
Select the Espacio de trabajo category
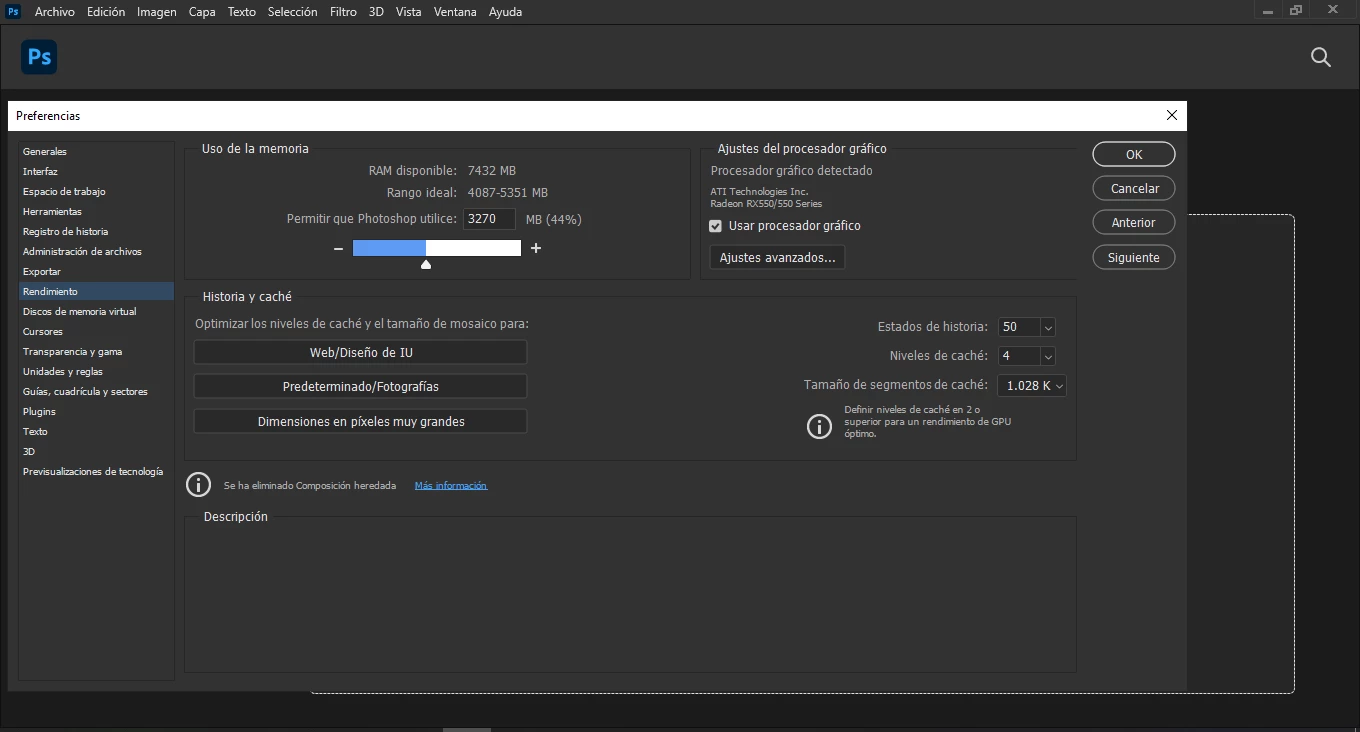tap(96, 192)
